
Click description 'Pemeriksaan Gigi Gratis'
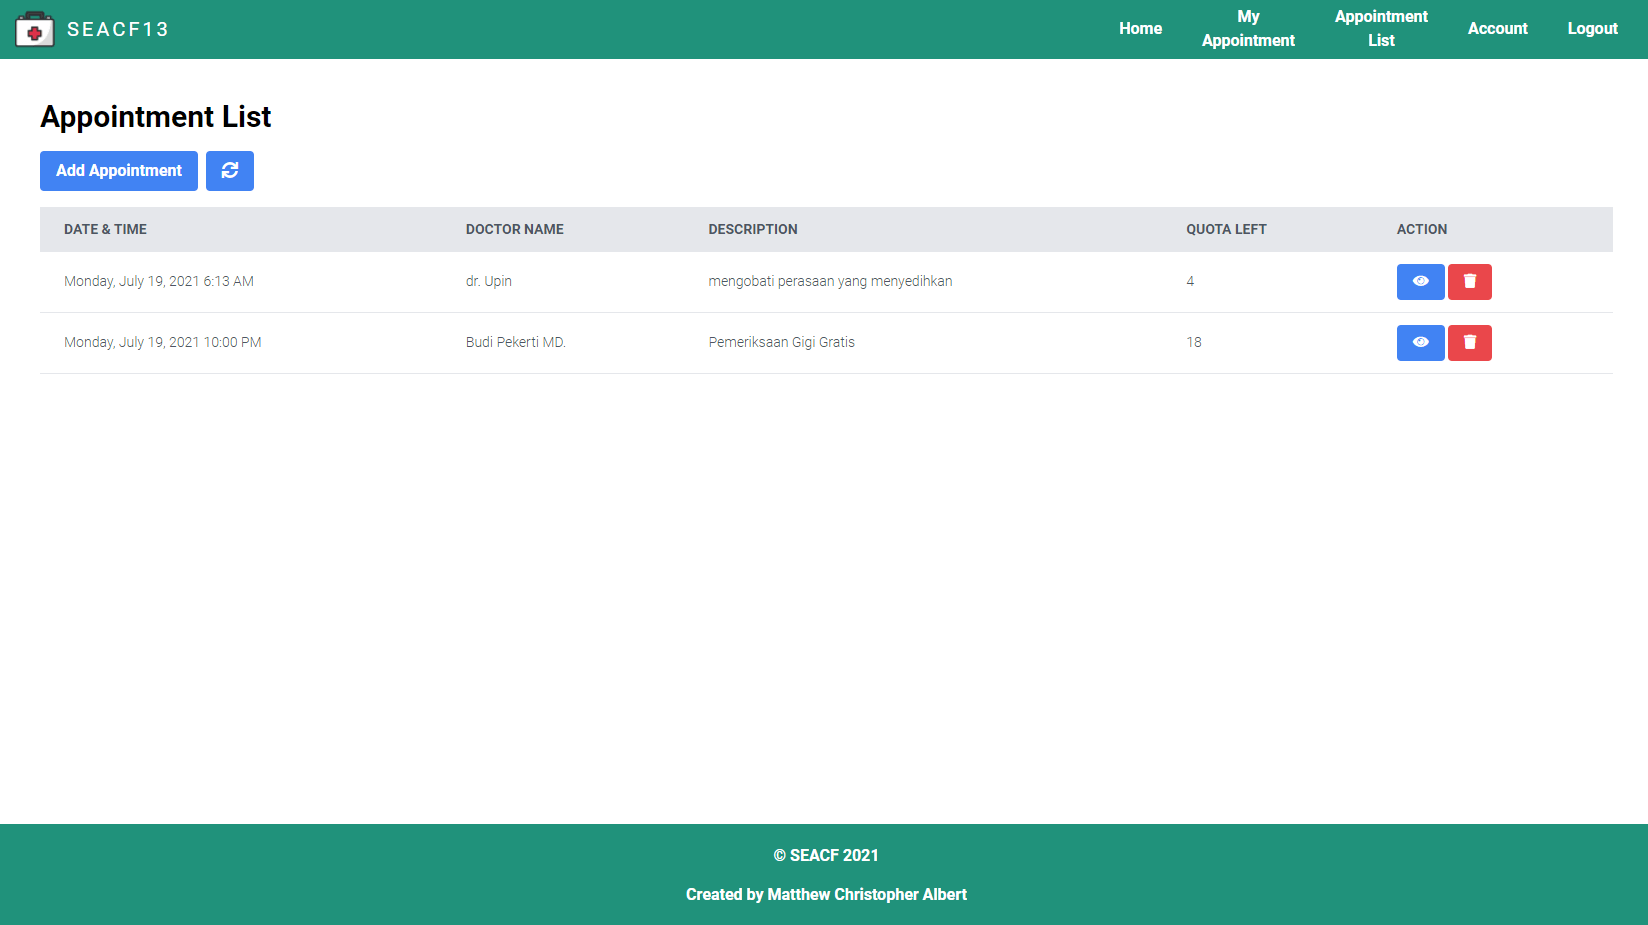click(x=782, y=342)
